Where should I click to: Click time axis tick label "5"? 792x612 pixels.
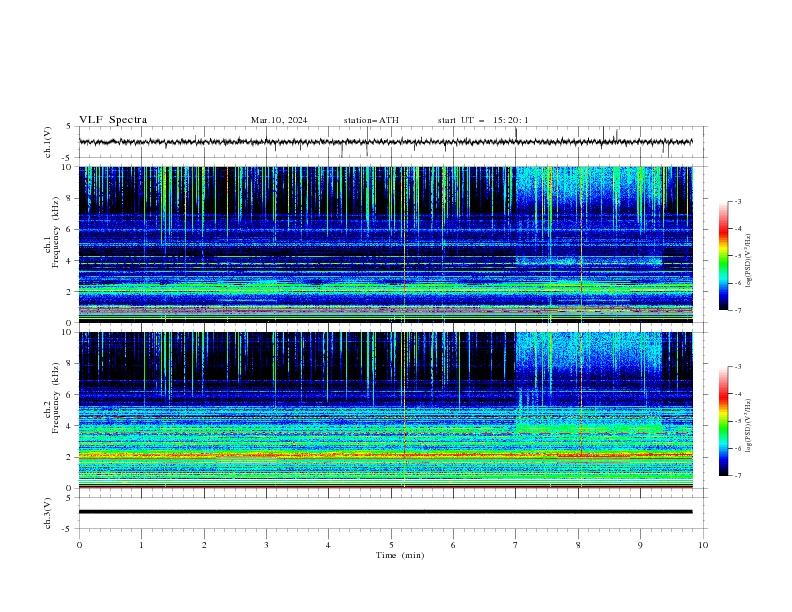[391, 545]
